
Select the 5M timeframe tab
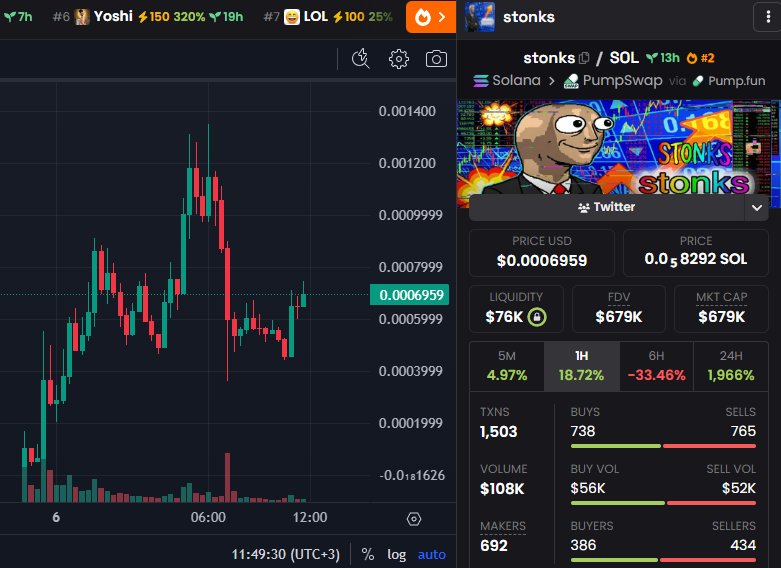pyautogui.click(x=507, y=366)
